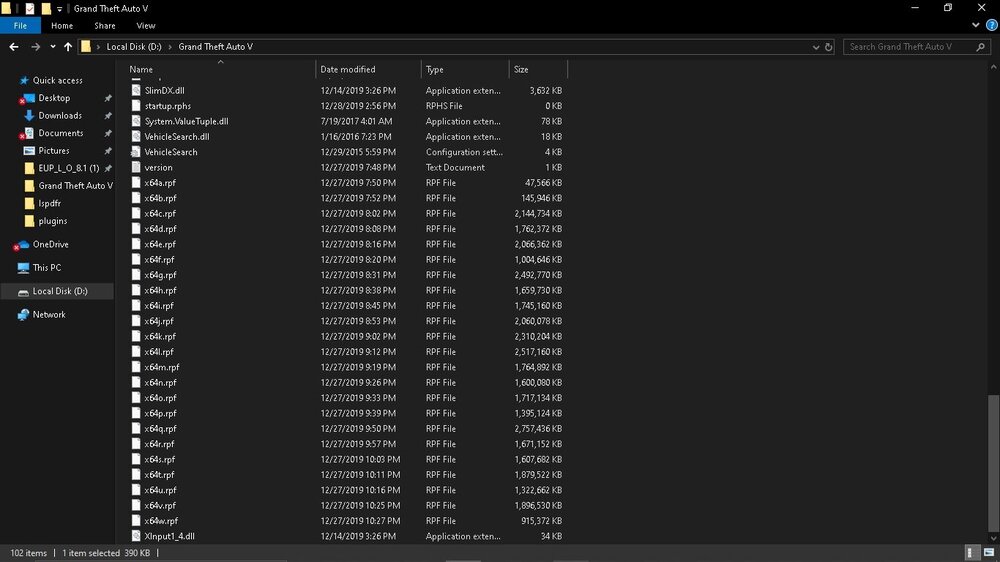Open the EUP_L_O_8.1 (1) pinned folder
1000x562 pixels.
coord(68,168)
